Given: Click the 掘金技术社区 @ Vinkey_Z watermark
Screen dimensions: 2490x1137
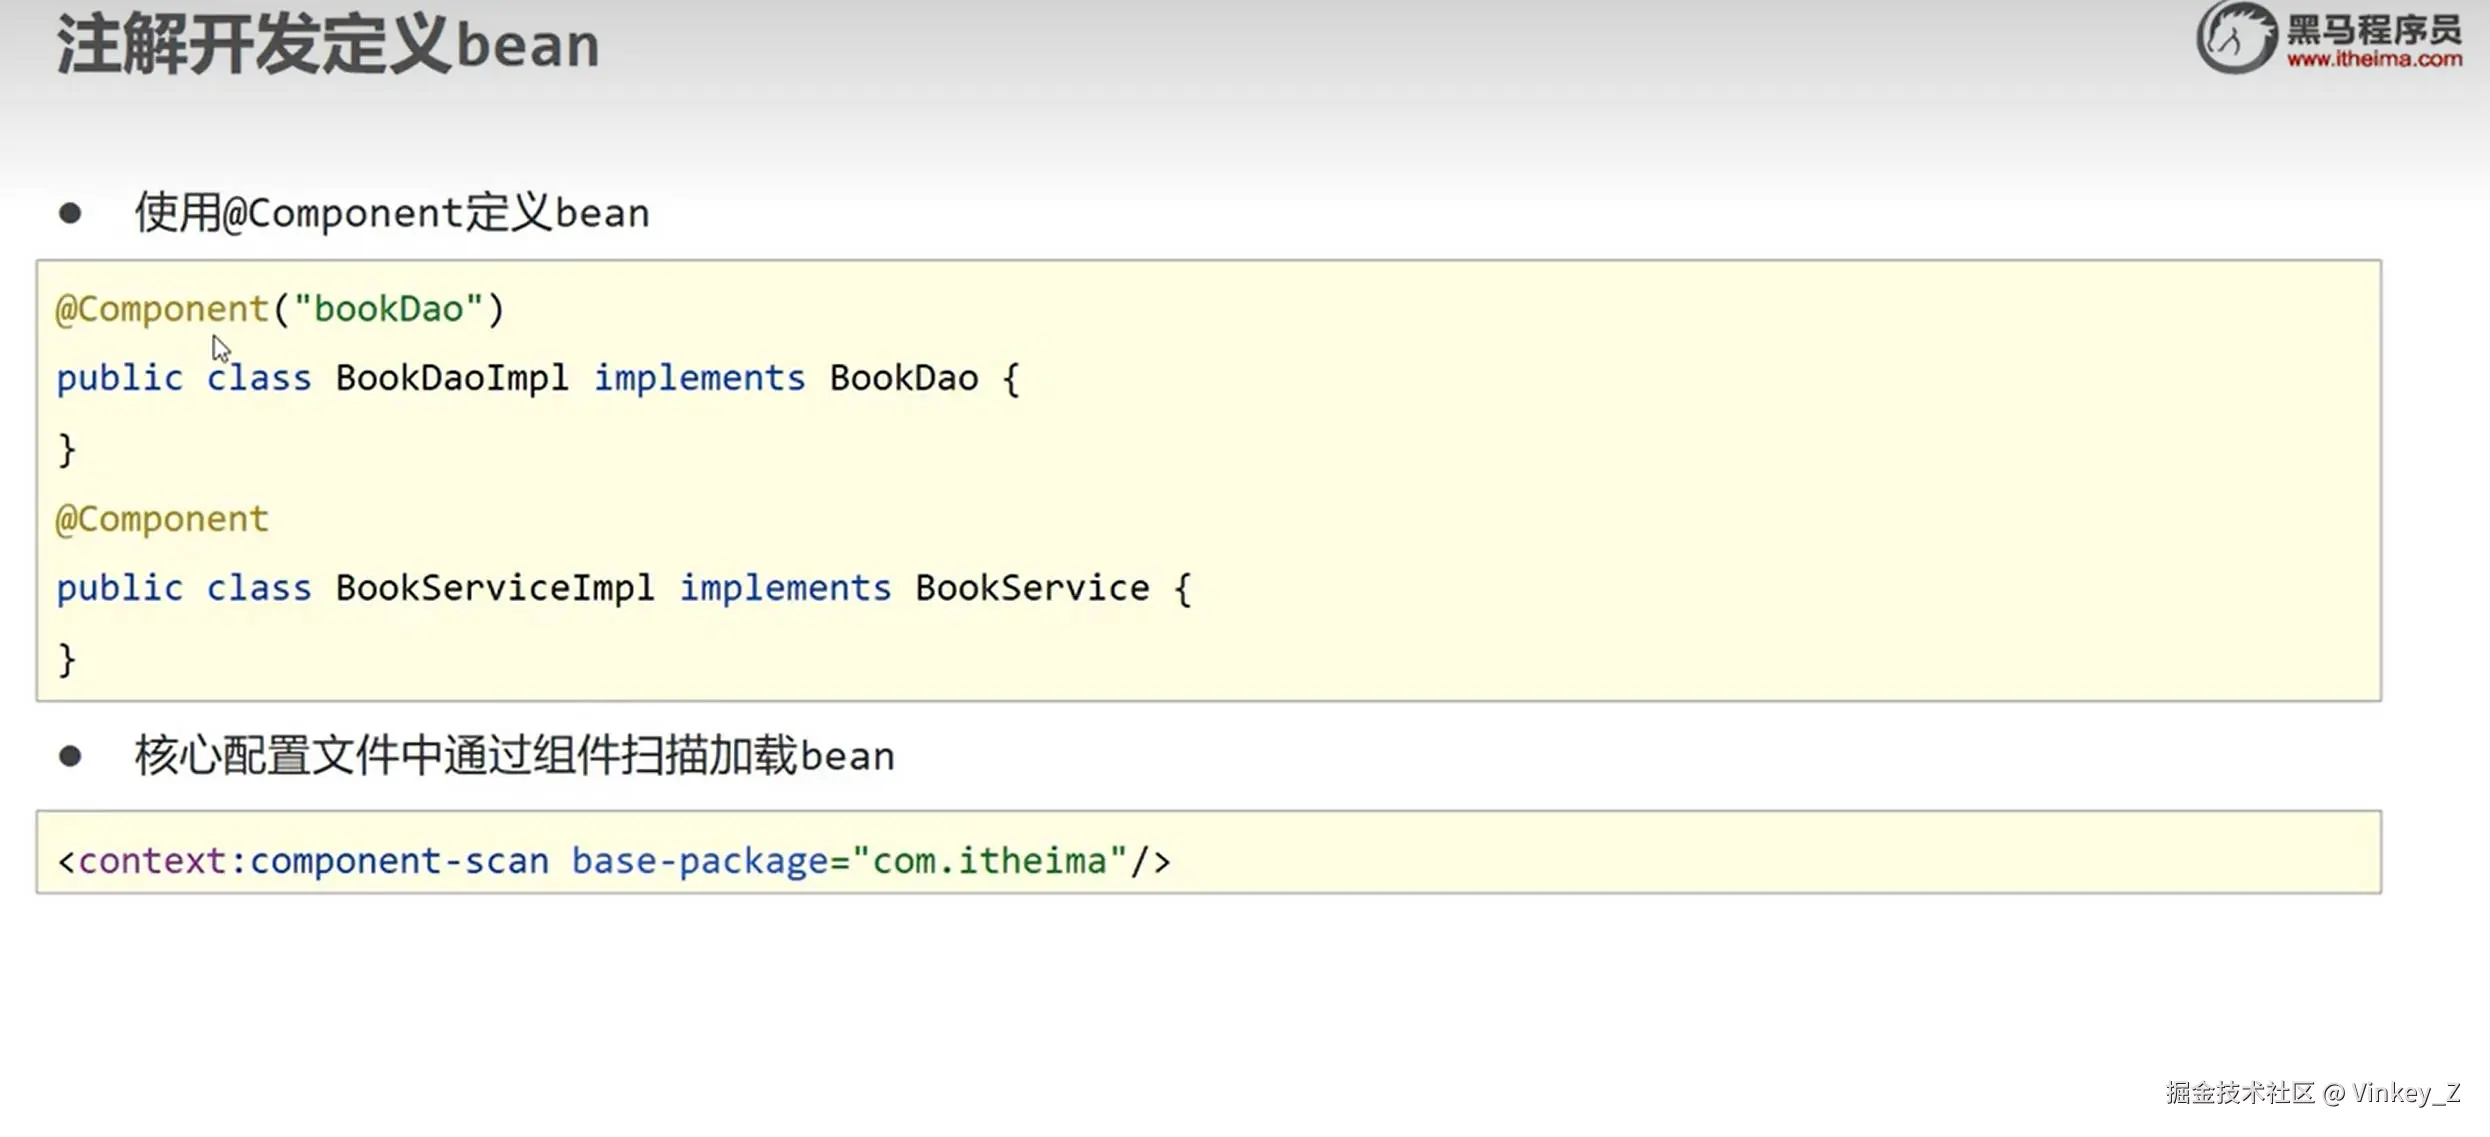Looking at the screenshot, I should (x=2312, y=1092).
